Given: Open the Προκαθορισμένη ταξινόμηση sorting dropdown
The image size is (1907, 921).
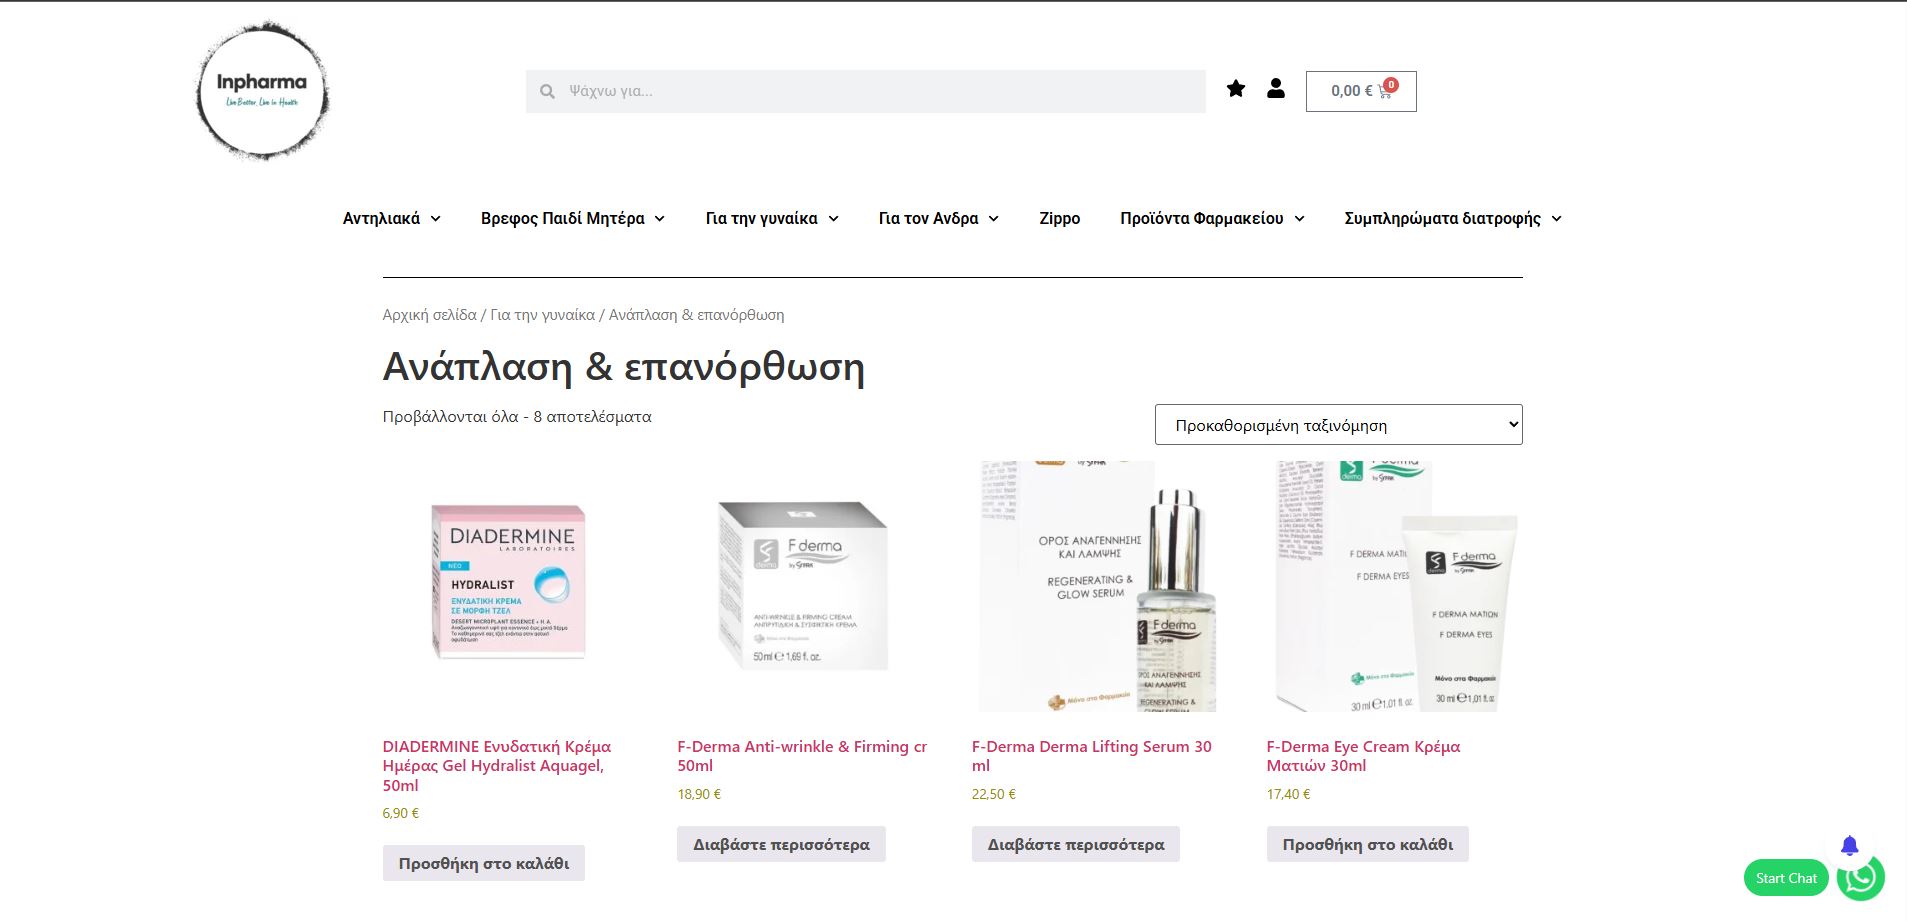Looking at the screenshot, I should 1338,425.
